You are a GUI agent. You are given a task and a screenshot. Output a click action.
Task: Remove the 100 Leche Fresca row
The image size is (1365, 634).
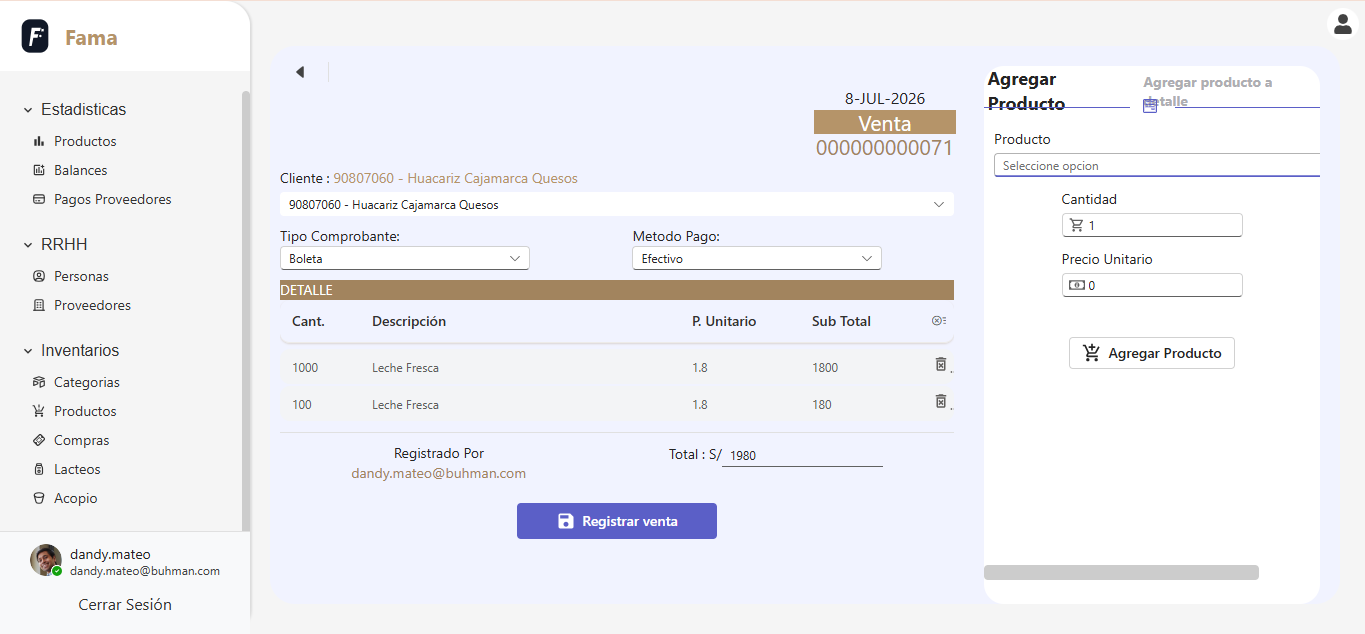point(940,401)
